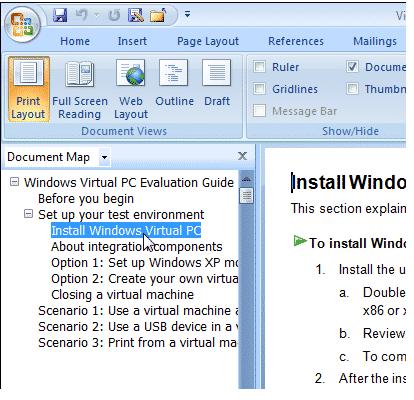
Task: Close the Document Map pane
Action: coord(242,156)
